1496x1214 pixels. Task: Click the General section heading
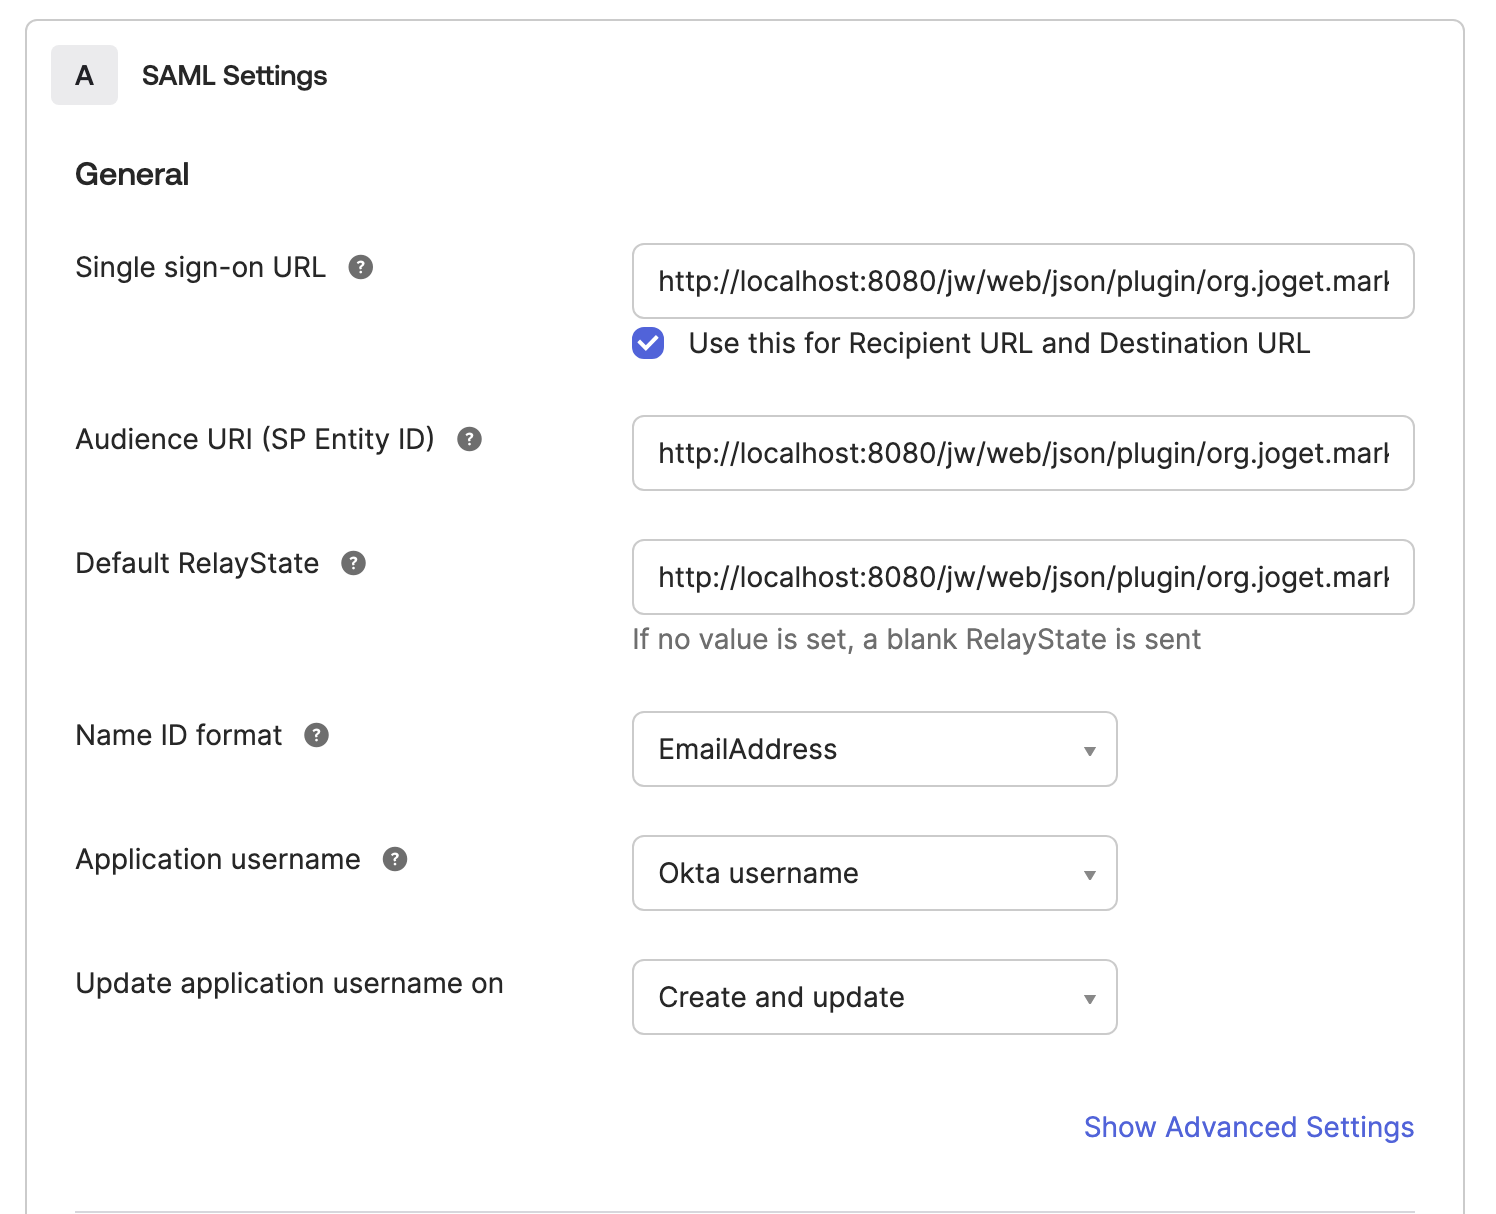coord(132,174)
